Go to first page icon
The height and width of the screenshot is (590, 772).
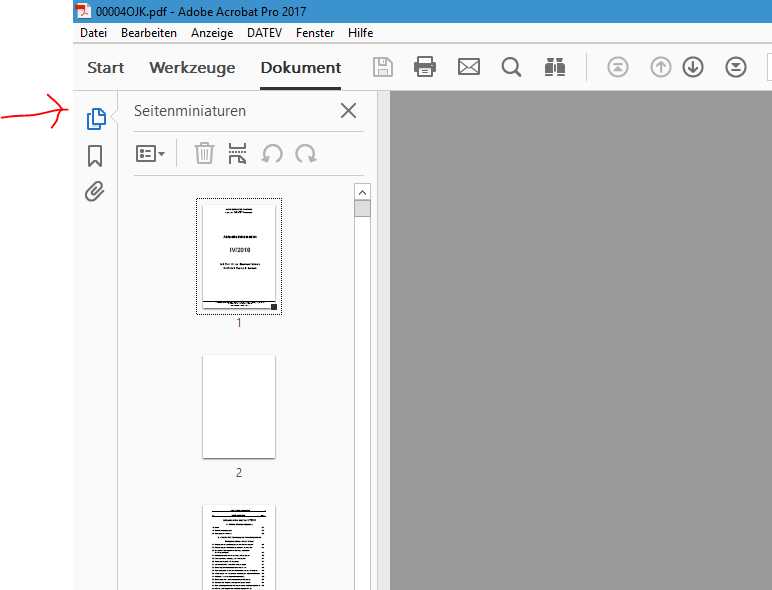click(x=617, y=67)
